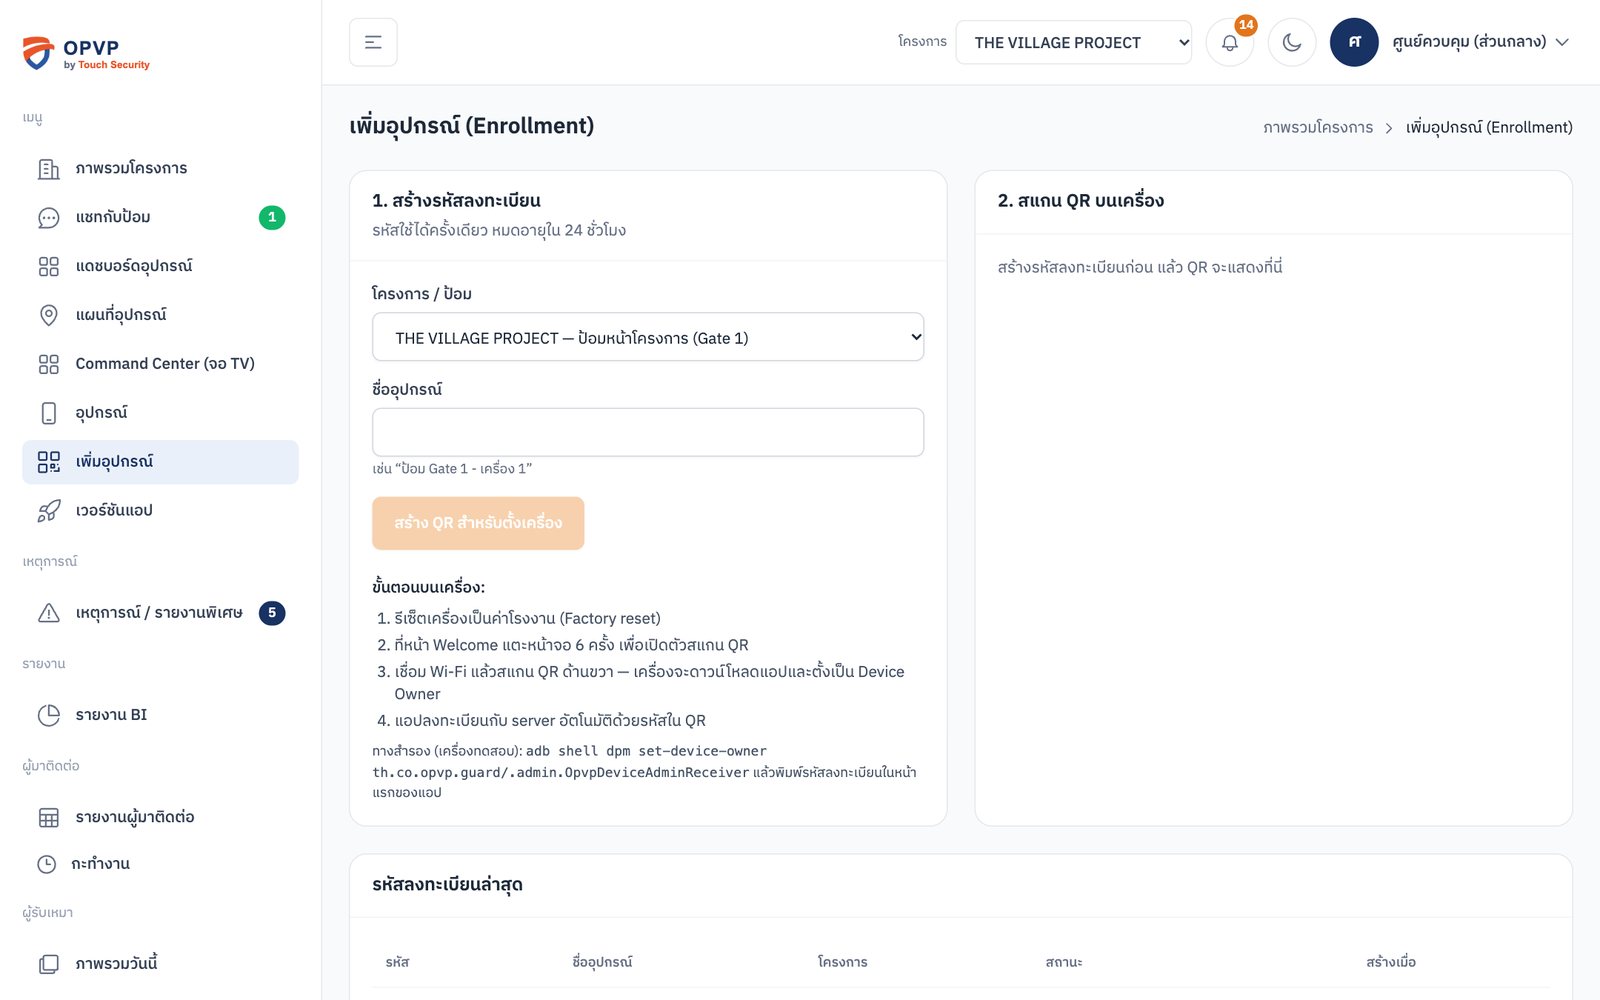Click the แดชบอร์ดอุปกรณ์ grid icon
The height and width of the screenshot is (1000, 1600).
[48, 266]
